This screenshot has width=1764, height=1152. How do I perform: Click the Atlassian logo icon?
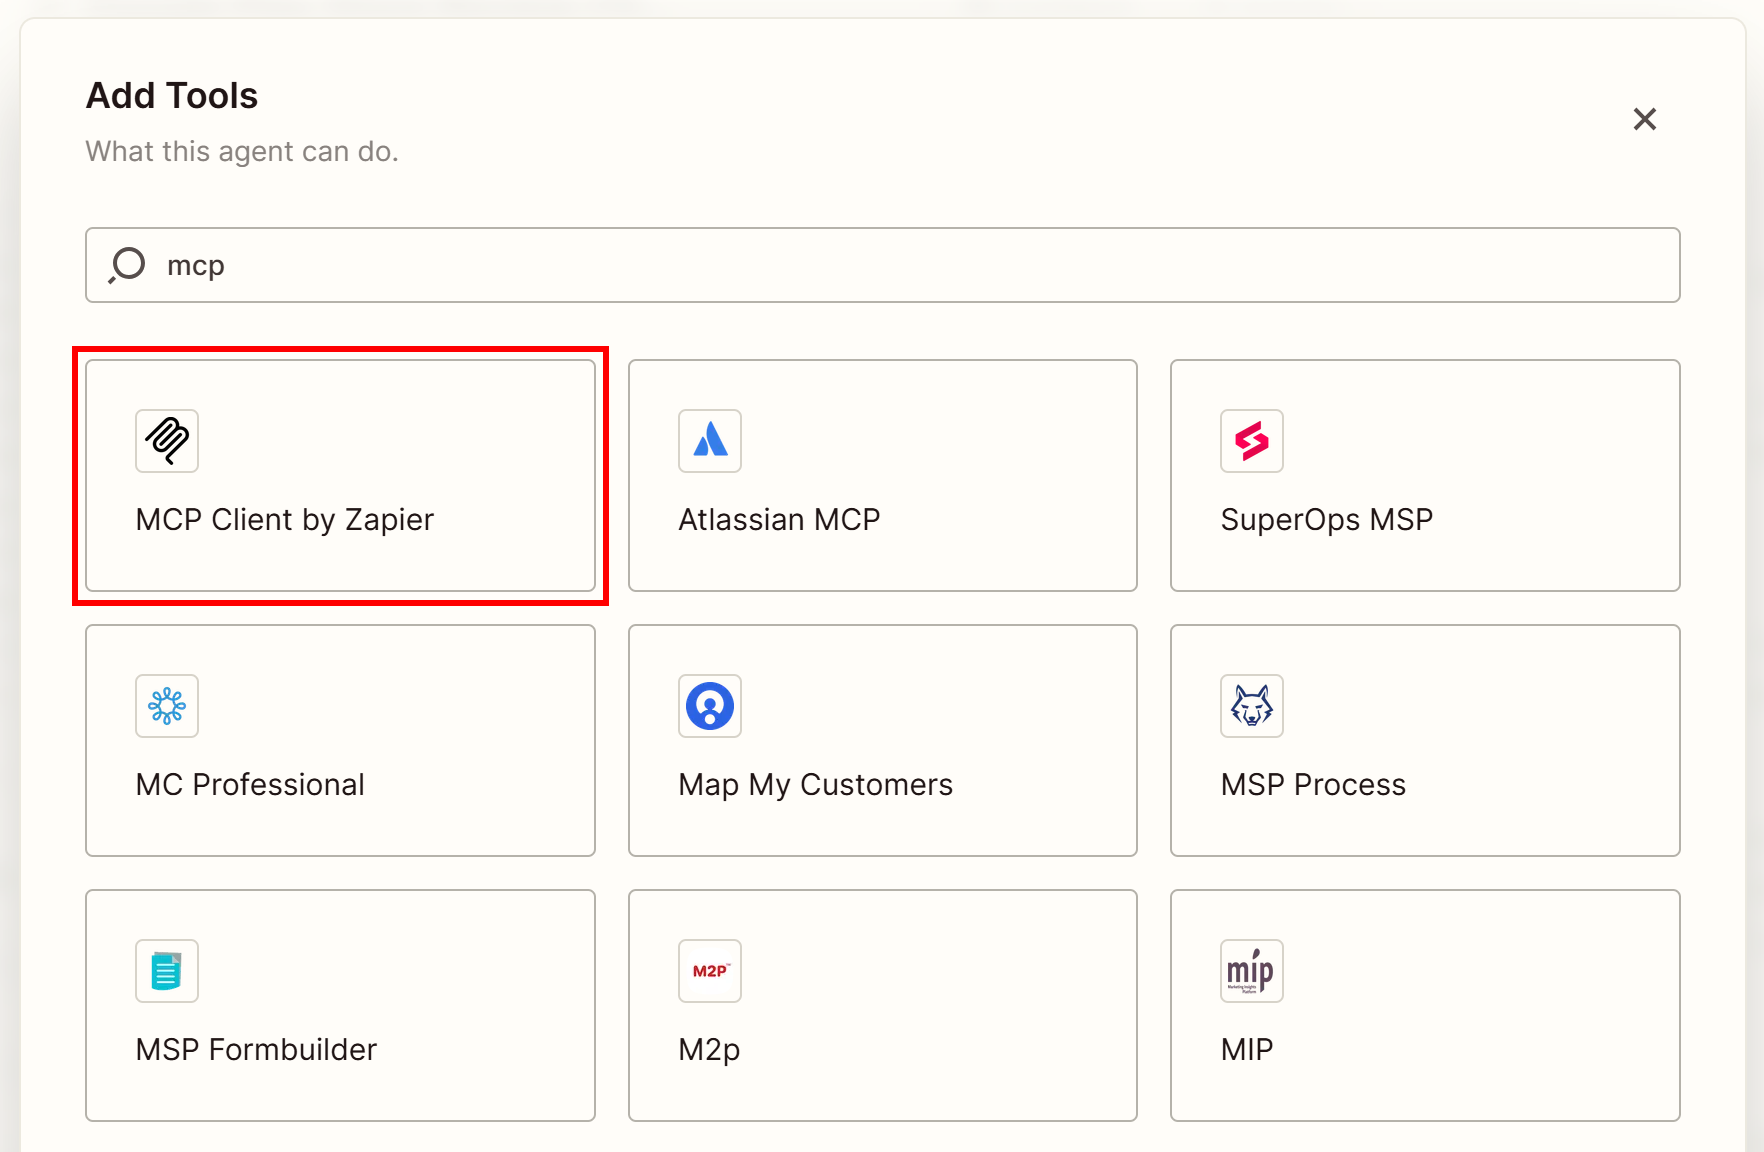710,441
